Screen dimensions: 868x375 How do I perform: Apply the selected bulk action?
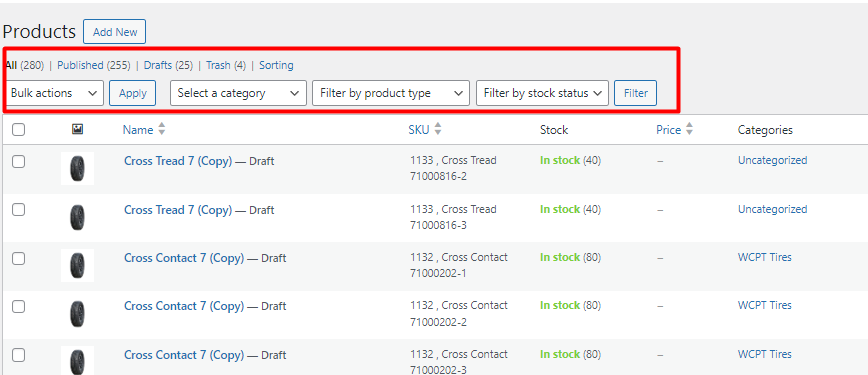coord(132,93)
